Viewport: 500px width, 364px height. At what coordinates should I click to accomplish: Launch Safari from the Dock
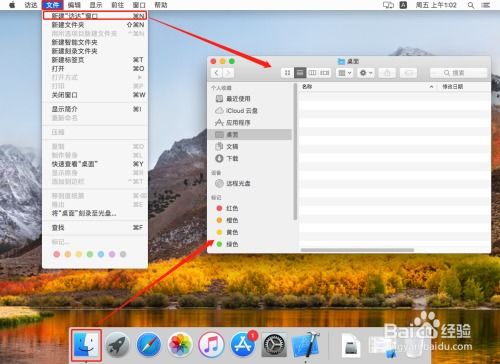coord(149,345)
